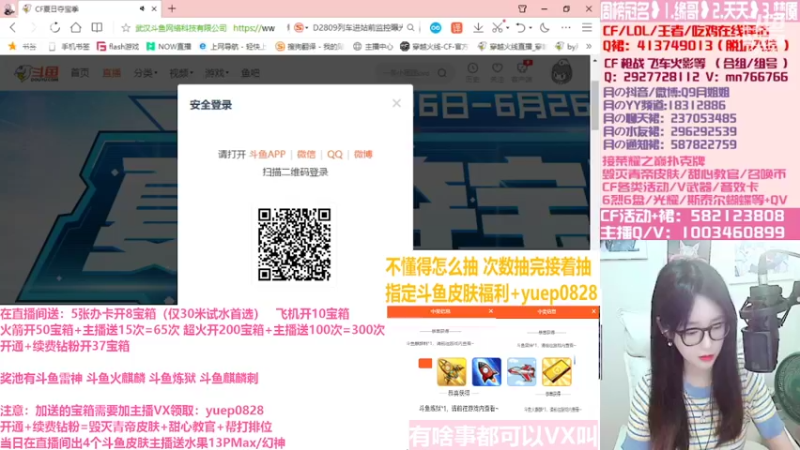Open the browser hamburger main menu
The image size is (800, 450).
[x=587, y=28]
